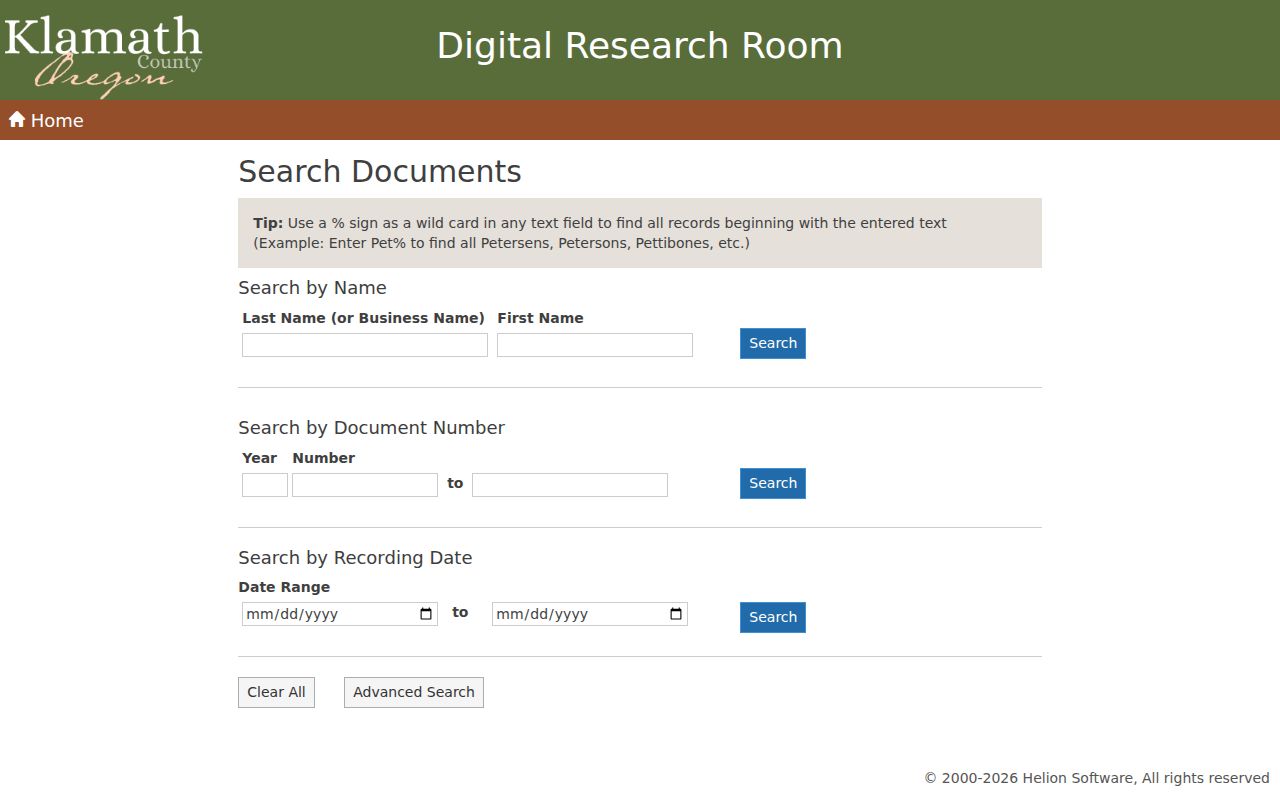This screenshot has width=1280, height=800.
Task: Focus the Last Name or Business Name field
Action: click(x=365, y=345)
